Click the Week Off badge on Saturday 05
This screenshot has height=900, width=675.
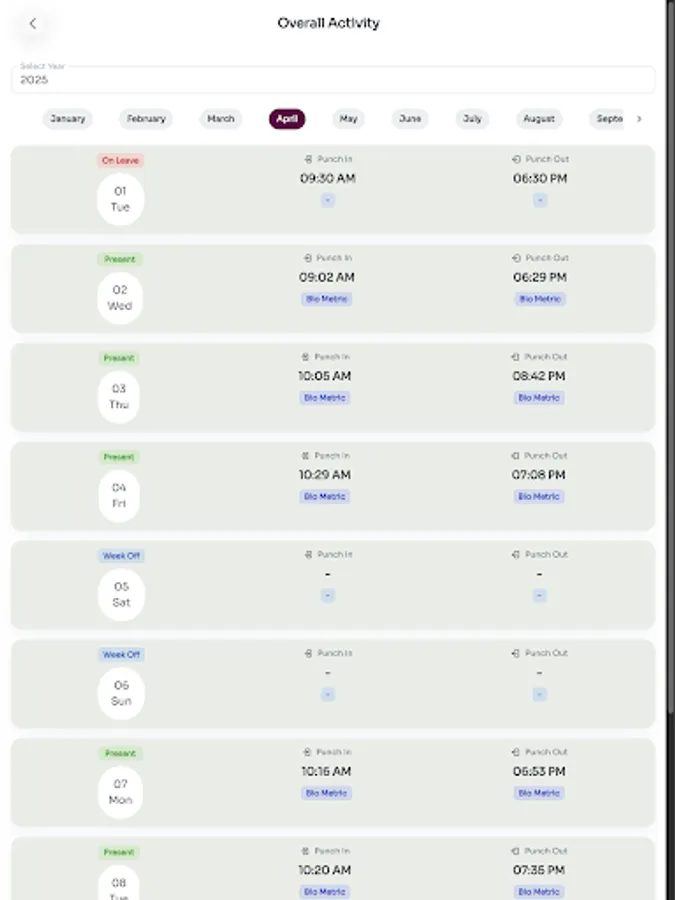[x=120, y=555]
